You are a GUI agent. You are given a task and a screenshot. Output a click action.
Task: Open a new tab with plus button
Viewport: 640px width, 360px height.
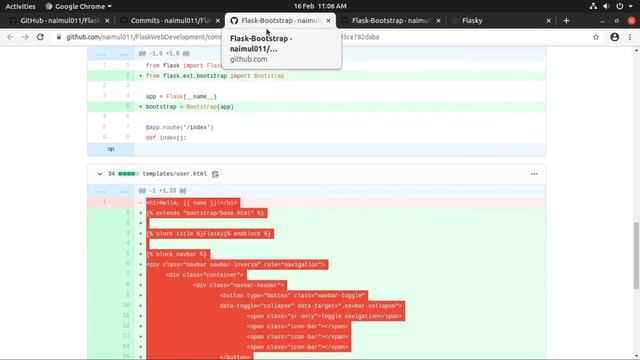click(566, 20)
